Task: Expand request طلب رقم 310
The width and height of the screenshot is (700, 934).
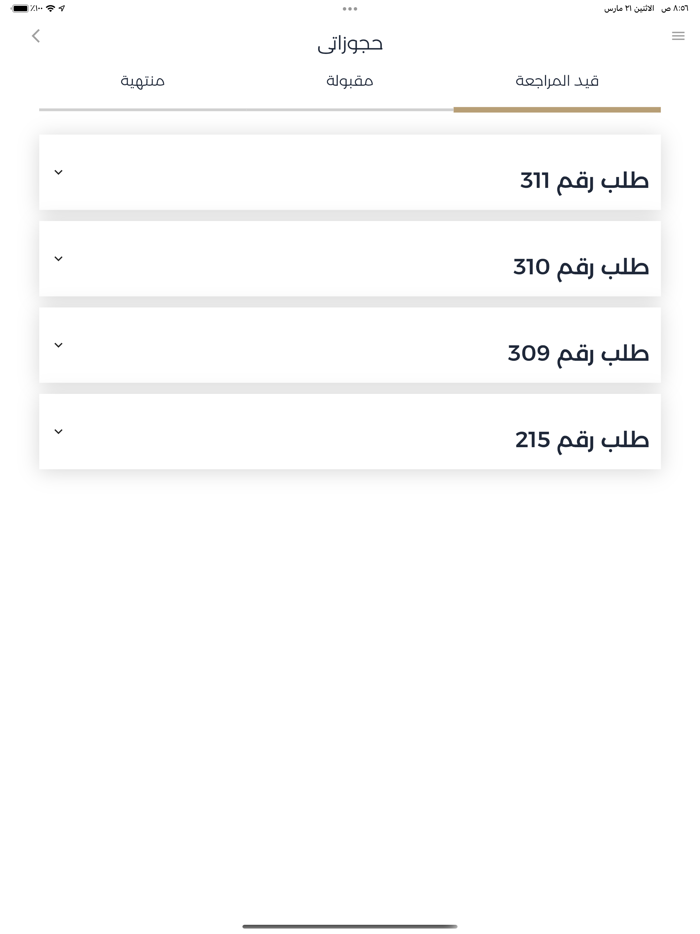Action: [58, 258]
